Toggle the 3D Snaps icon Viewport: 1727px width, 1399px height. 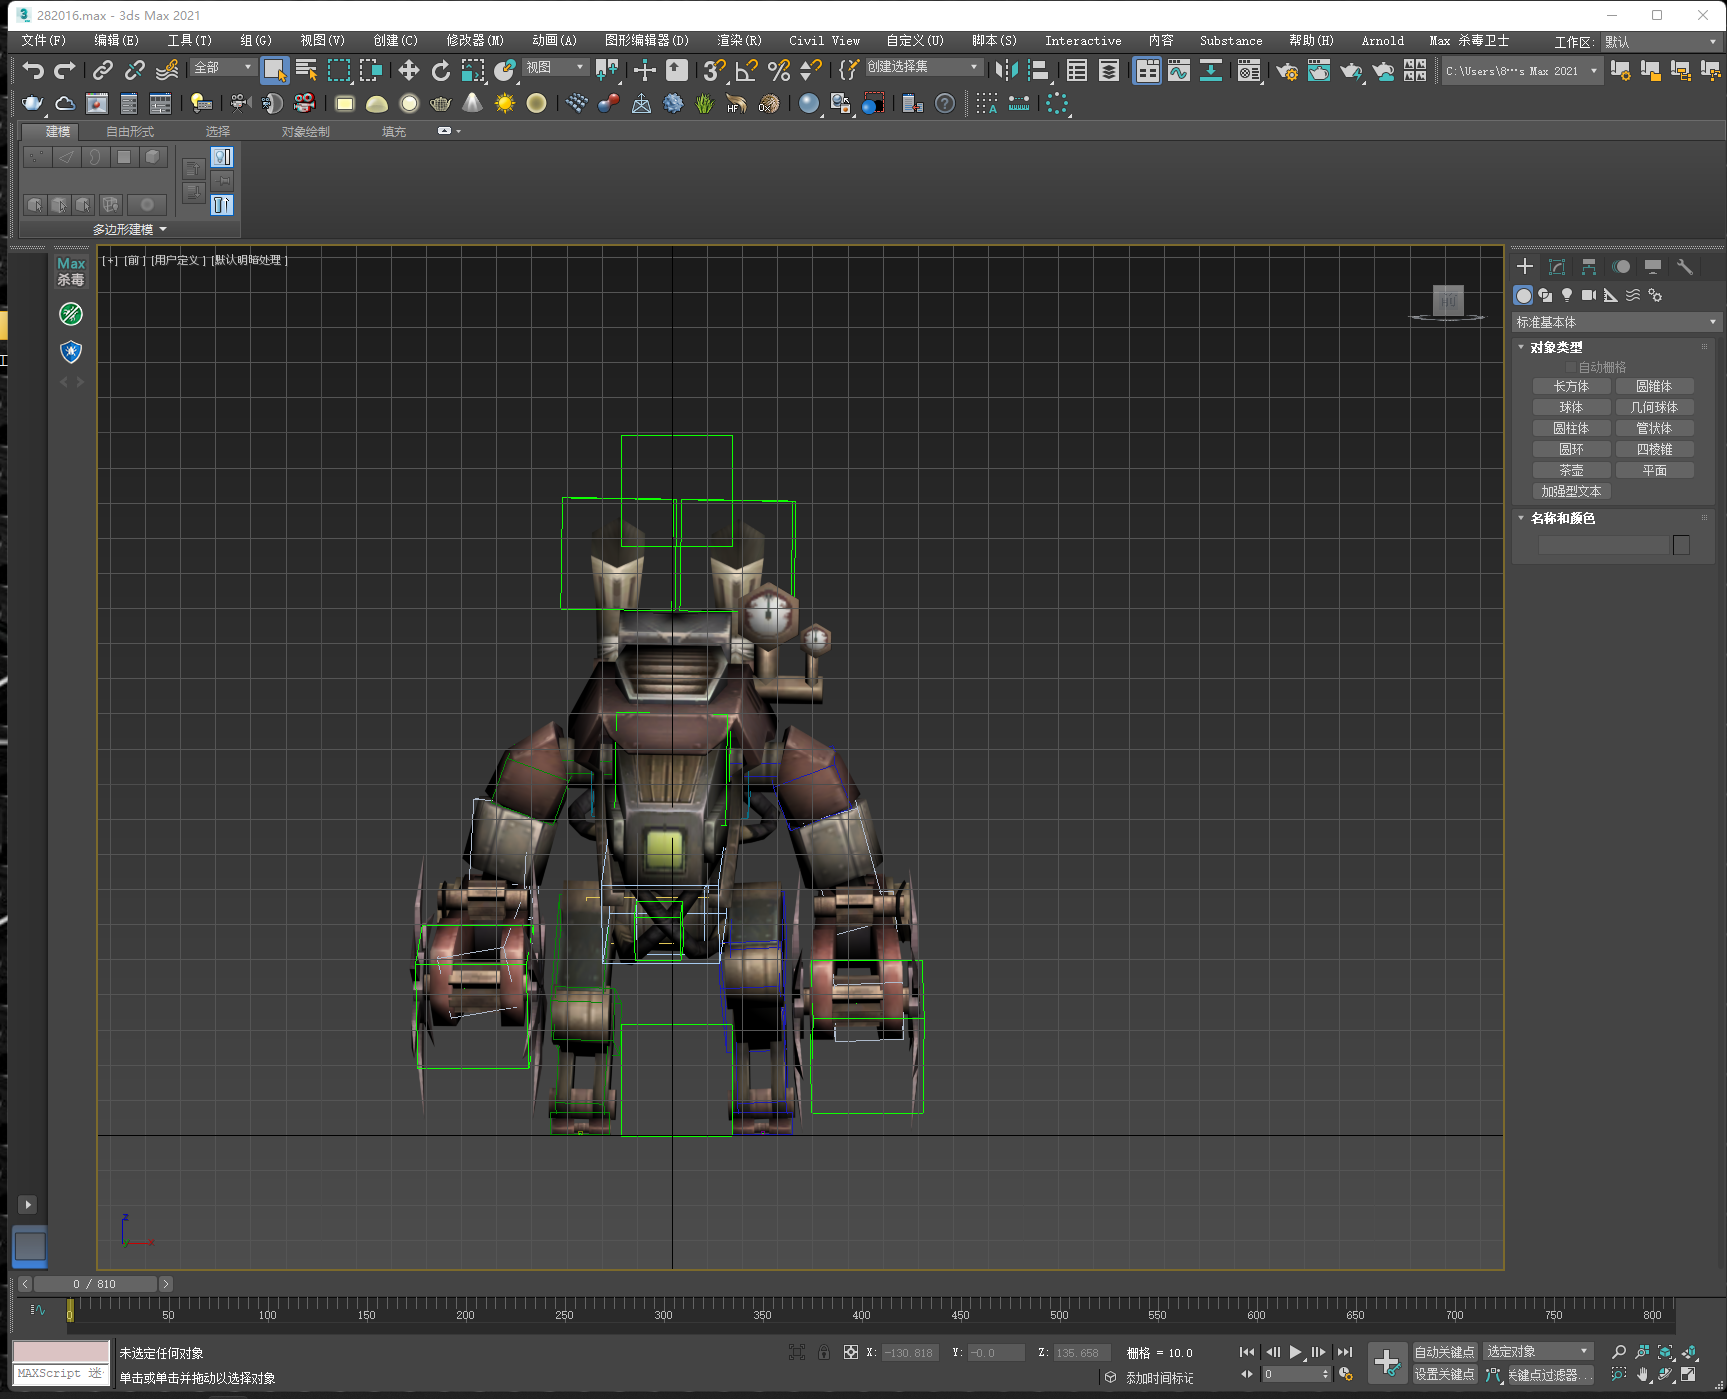pos(713,70)
